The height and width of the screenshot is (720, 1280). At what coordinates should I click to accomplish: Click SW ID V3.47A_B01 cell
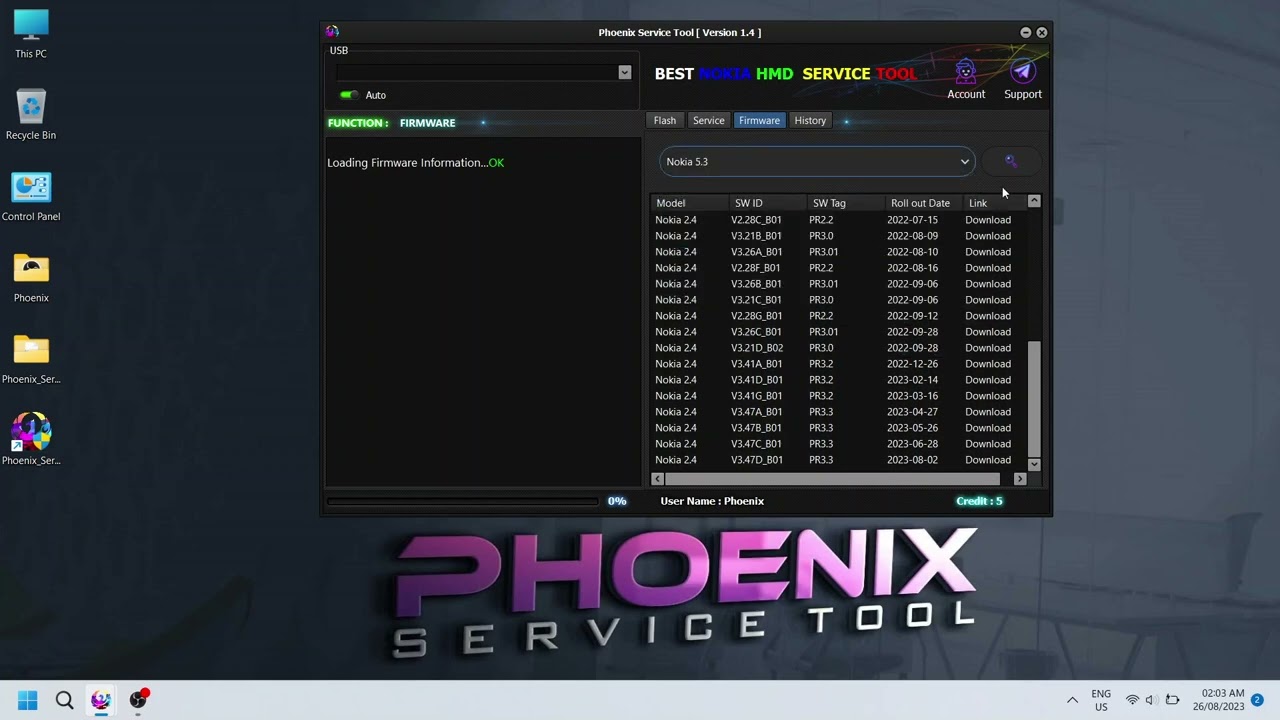click(x=757, y=412)
